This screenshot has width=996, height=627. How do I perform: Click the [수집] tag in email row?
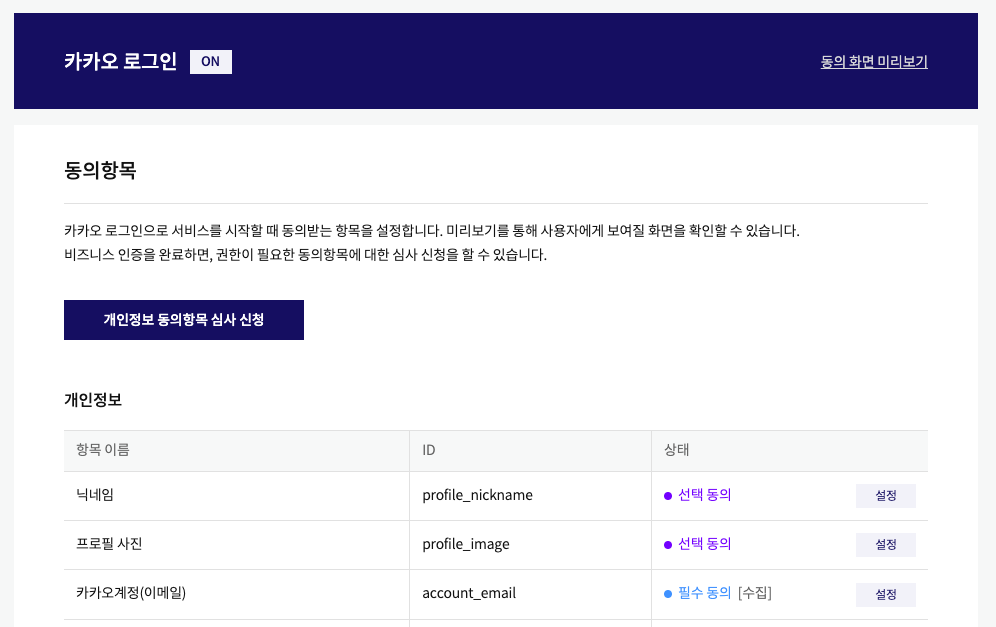755,593
